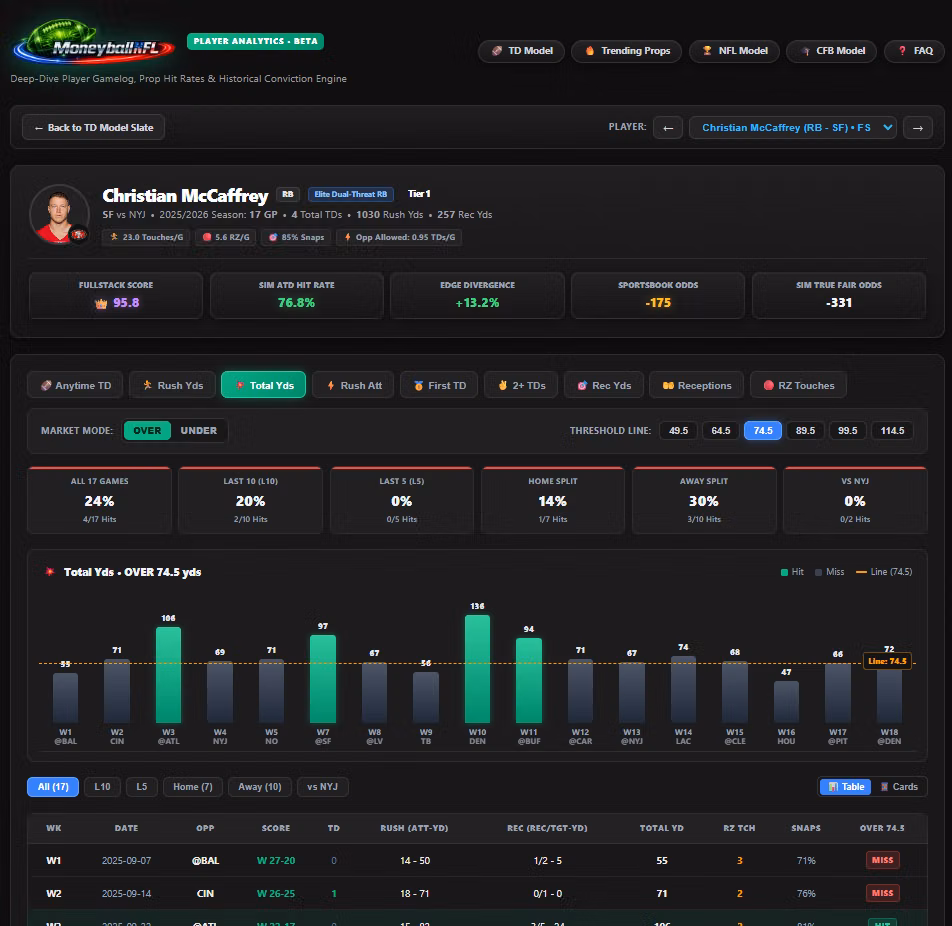Click the W10 DEN 136-yard bar

point(477,669)
